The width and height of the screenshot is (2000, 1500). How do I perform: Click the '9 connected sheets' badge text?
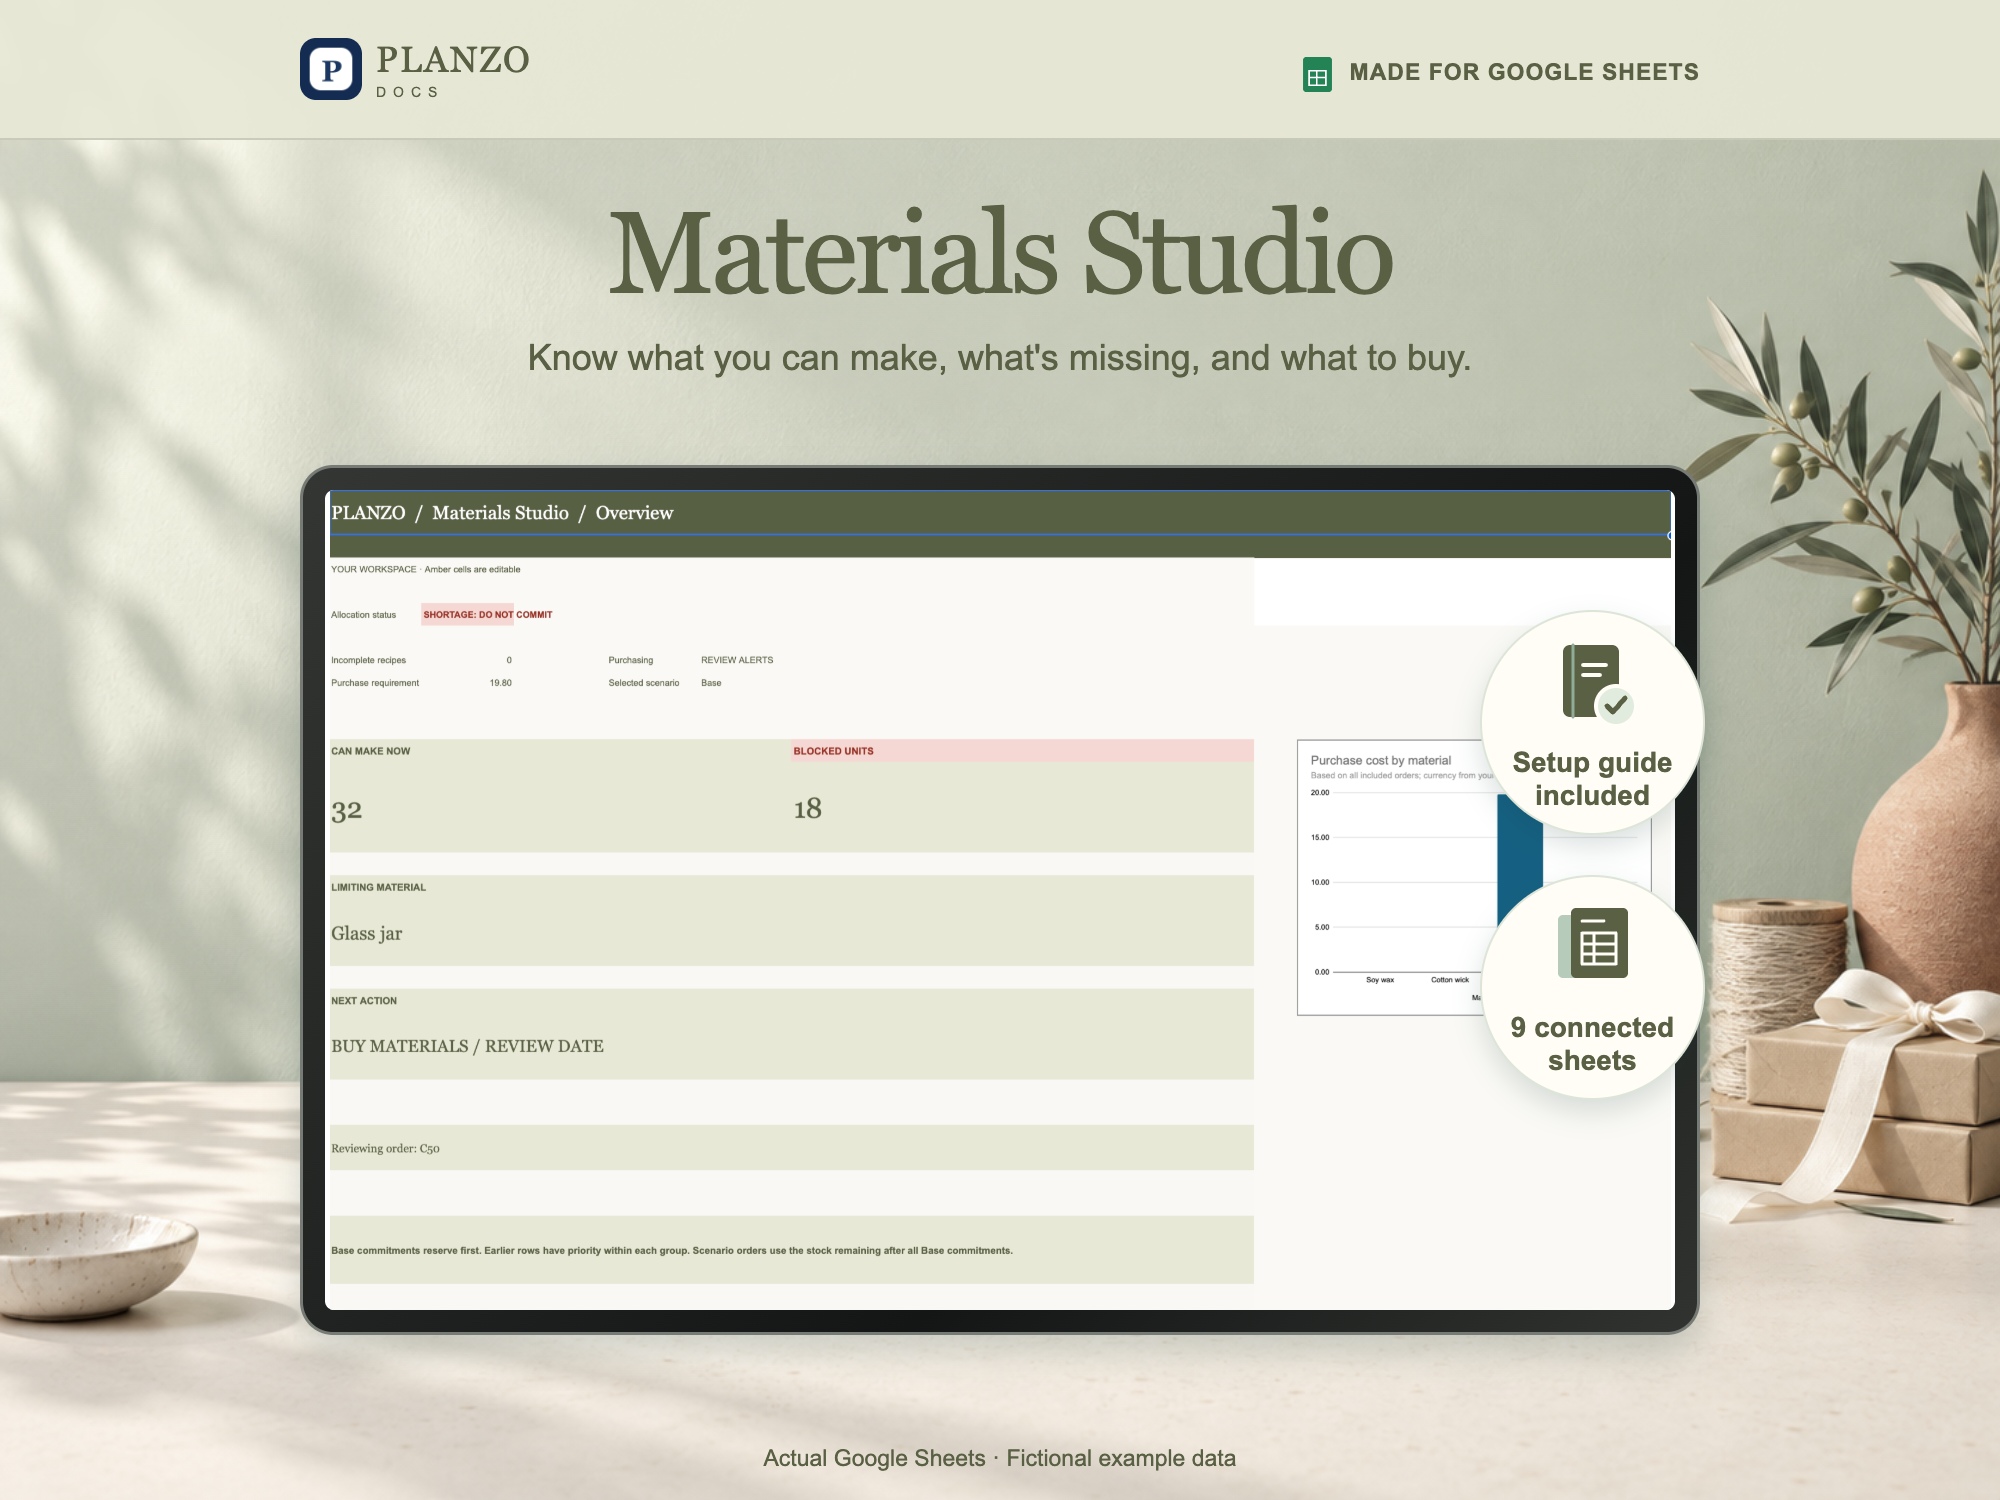coord(1592,1044)
